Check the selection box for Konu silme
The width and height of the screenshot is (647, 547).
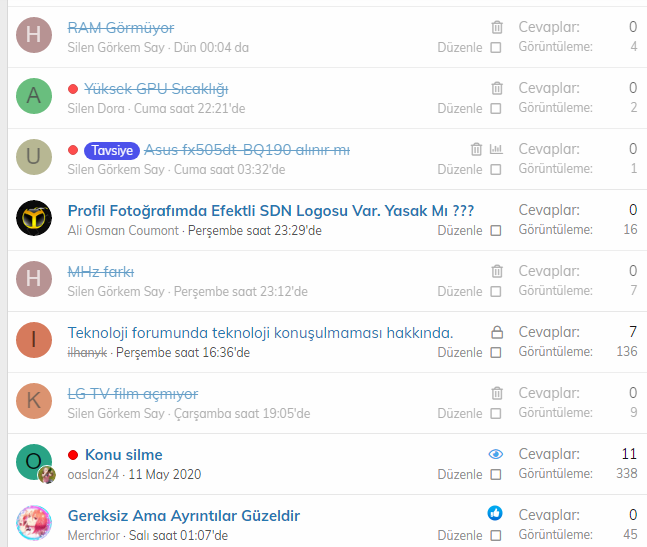coord(496,475)
